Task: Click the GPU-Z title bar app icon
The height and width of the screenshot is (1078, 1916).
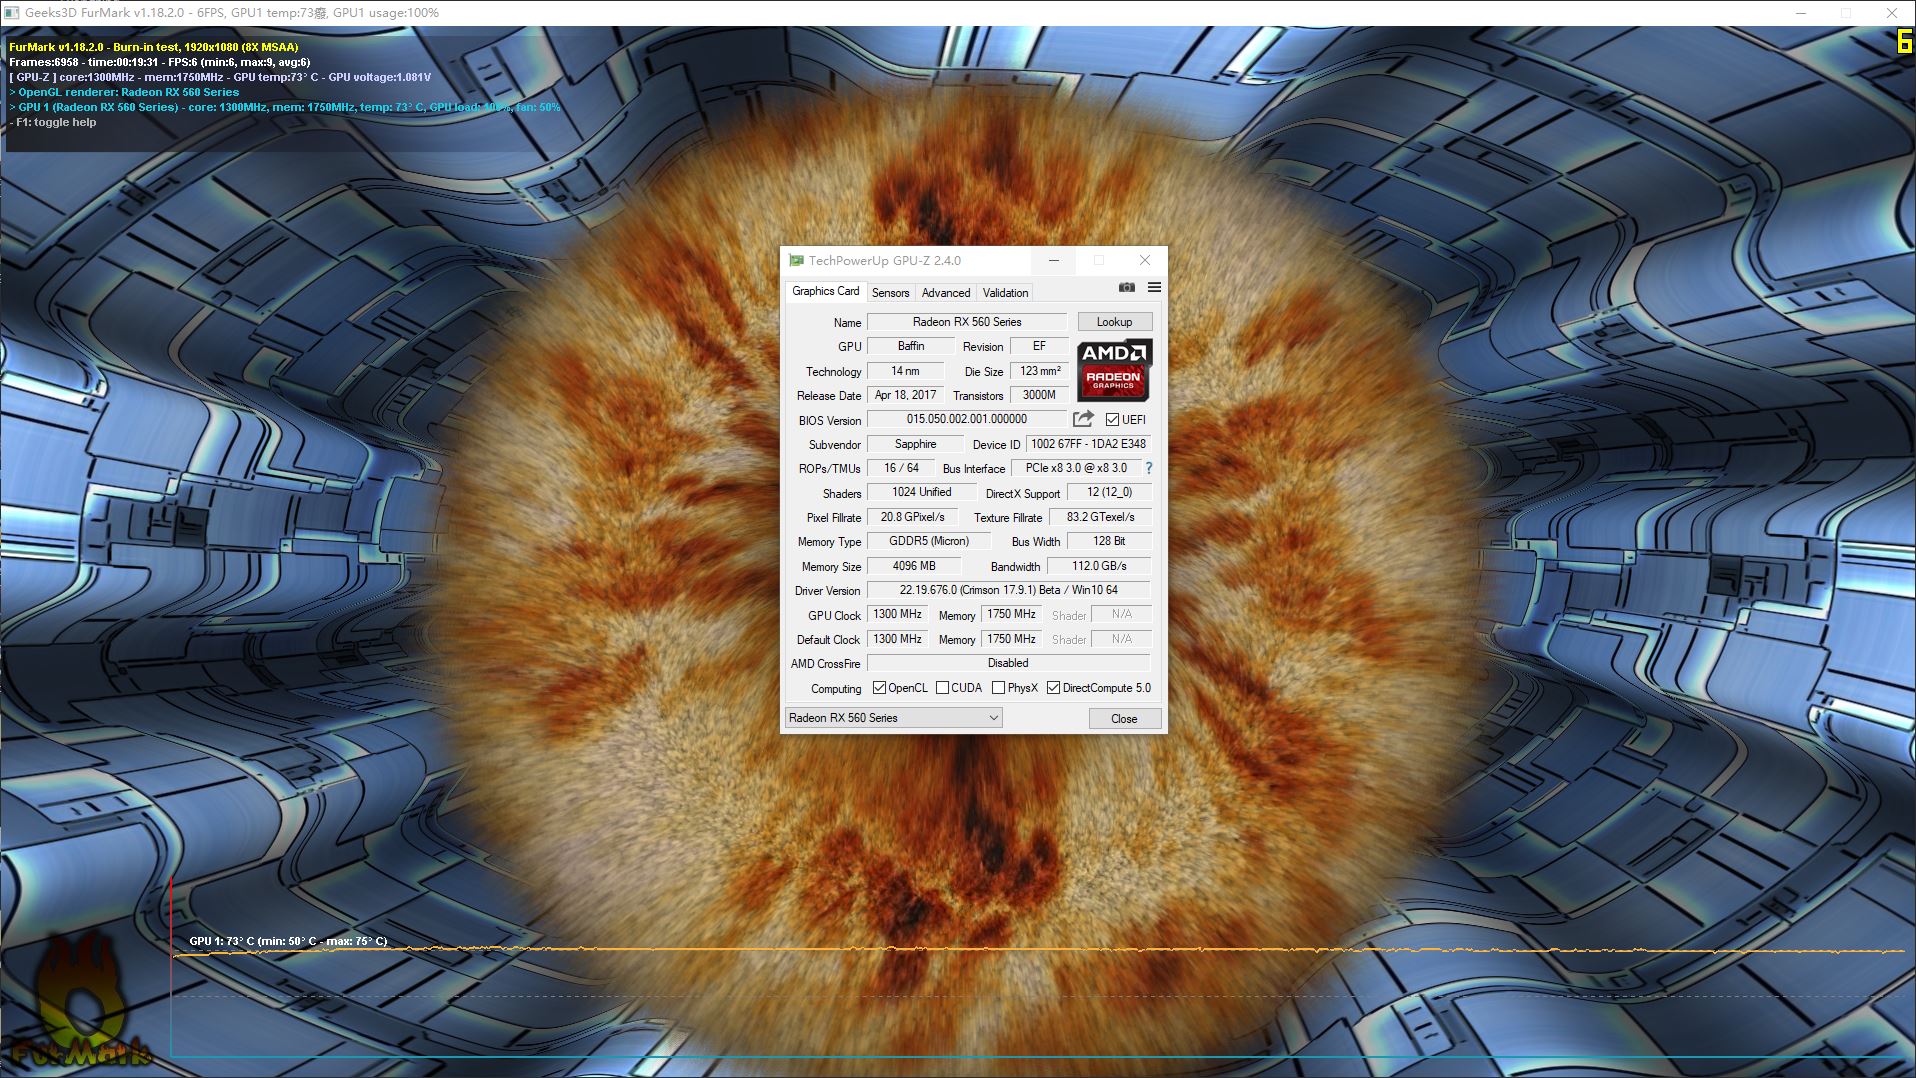Action: point(796,261)
